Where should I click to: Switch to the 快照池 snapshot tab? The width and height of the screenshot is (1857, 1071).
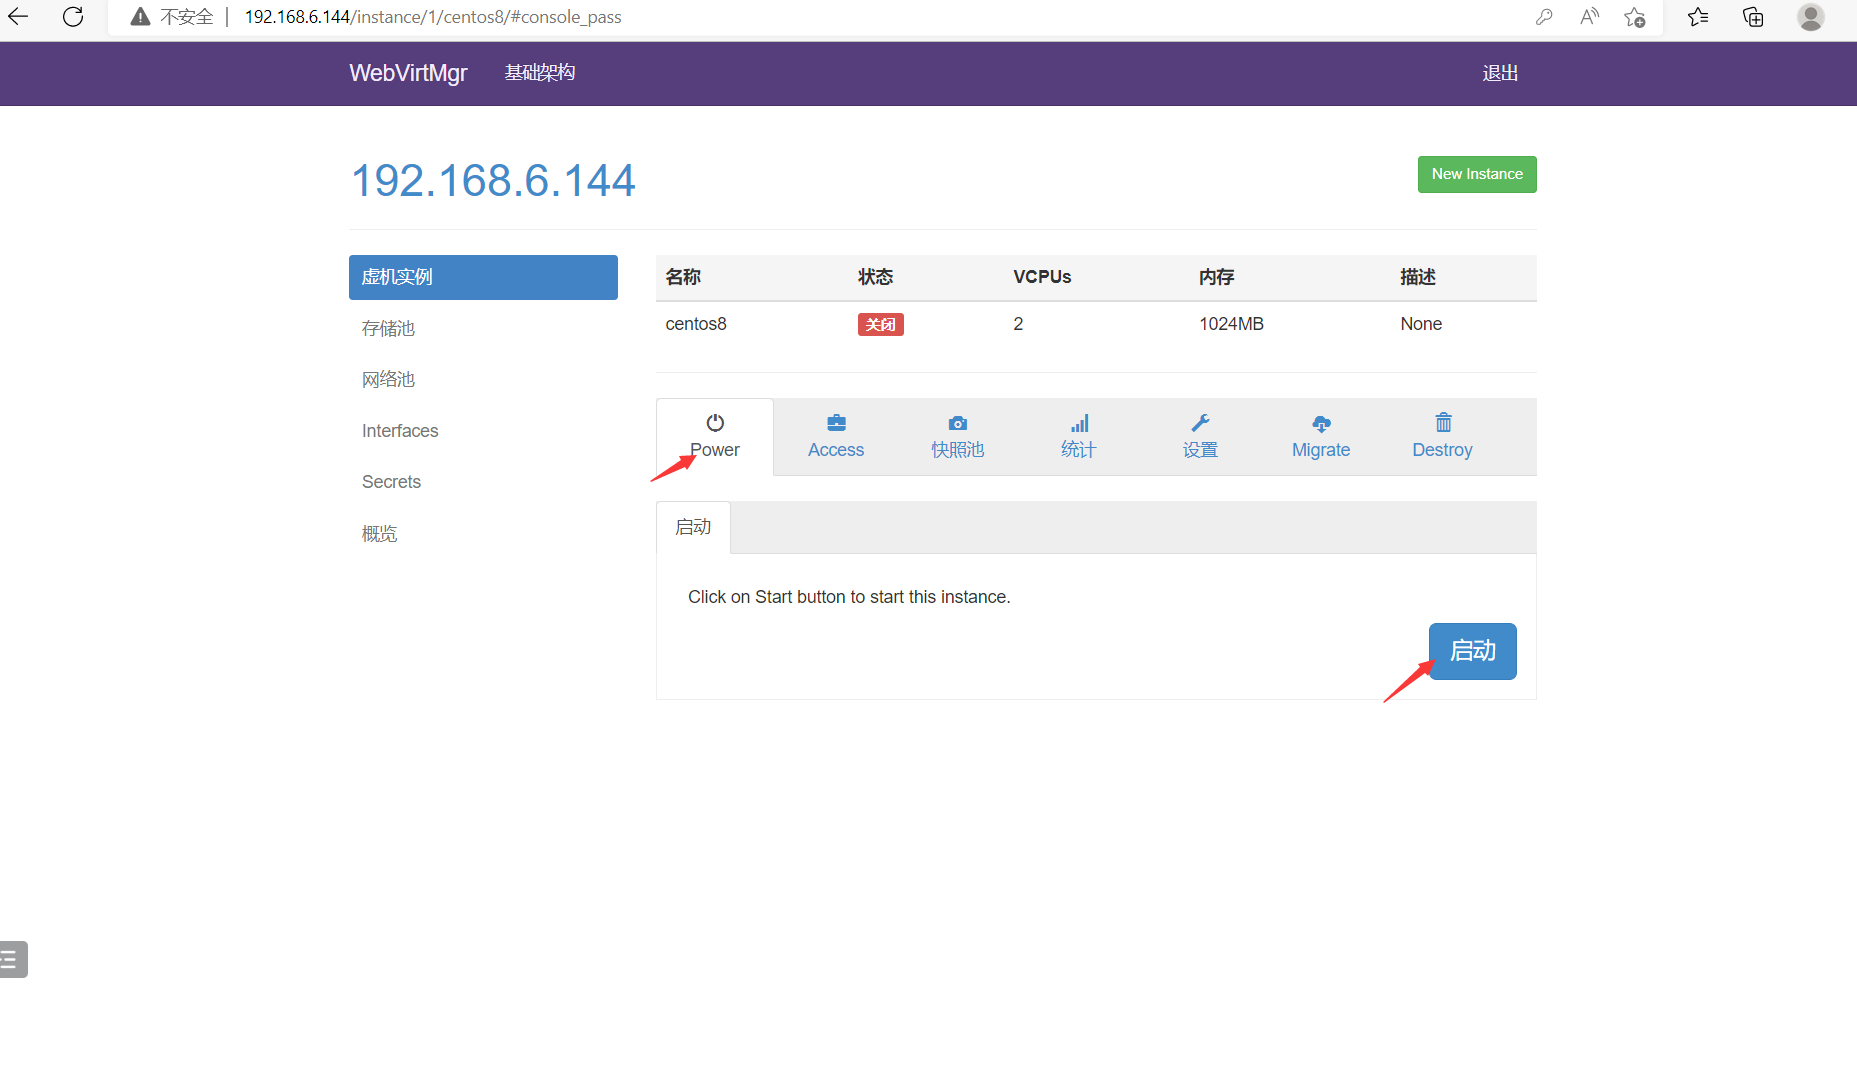[958, 437]
